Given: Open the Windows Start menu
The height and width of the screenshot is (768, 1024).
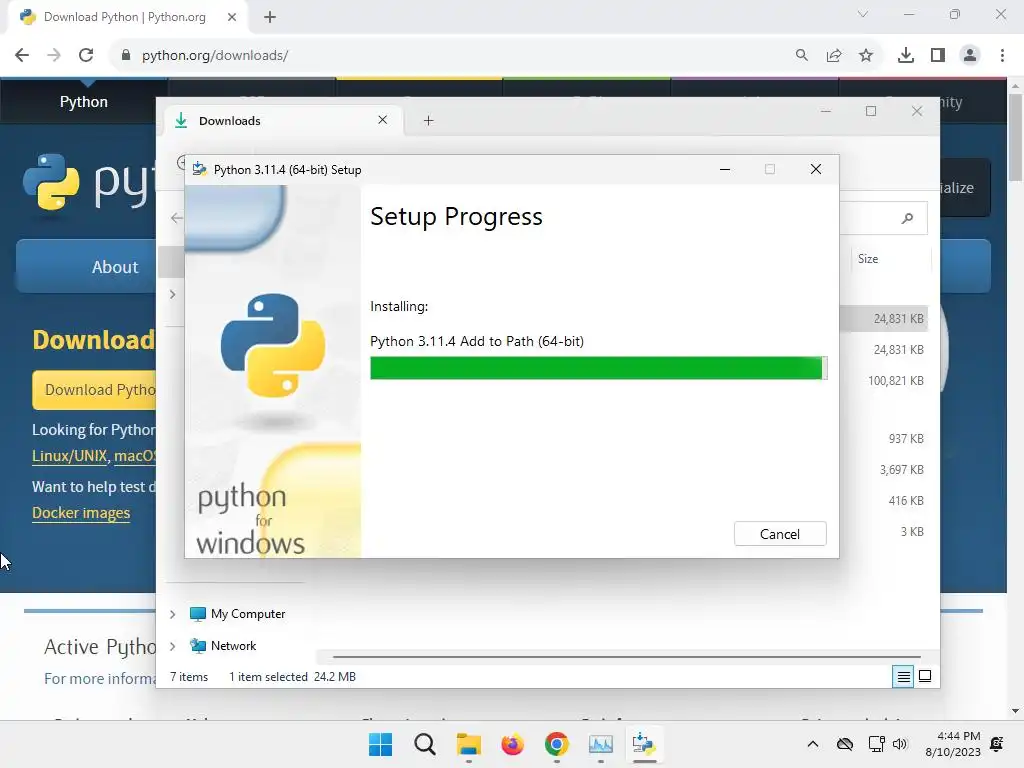Looking at the screenshot, I should pyautogui.click(x=380, y=744).
